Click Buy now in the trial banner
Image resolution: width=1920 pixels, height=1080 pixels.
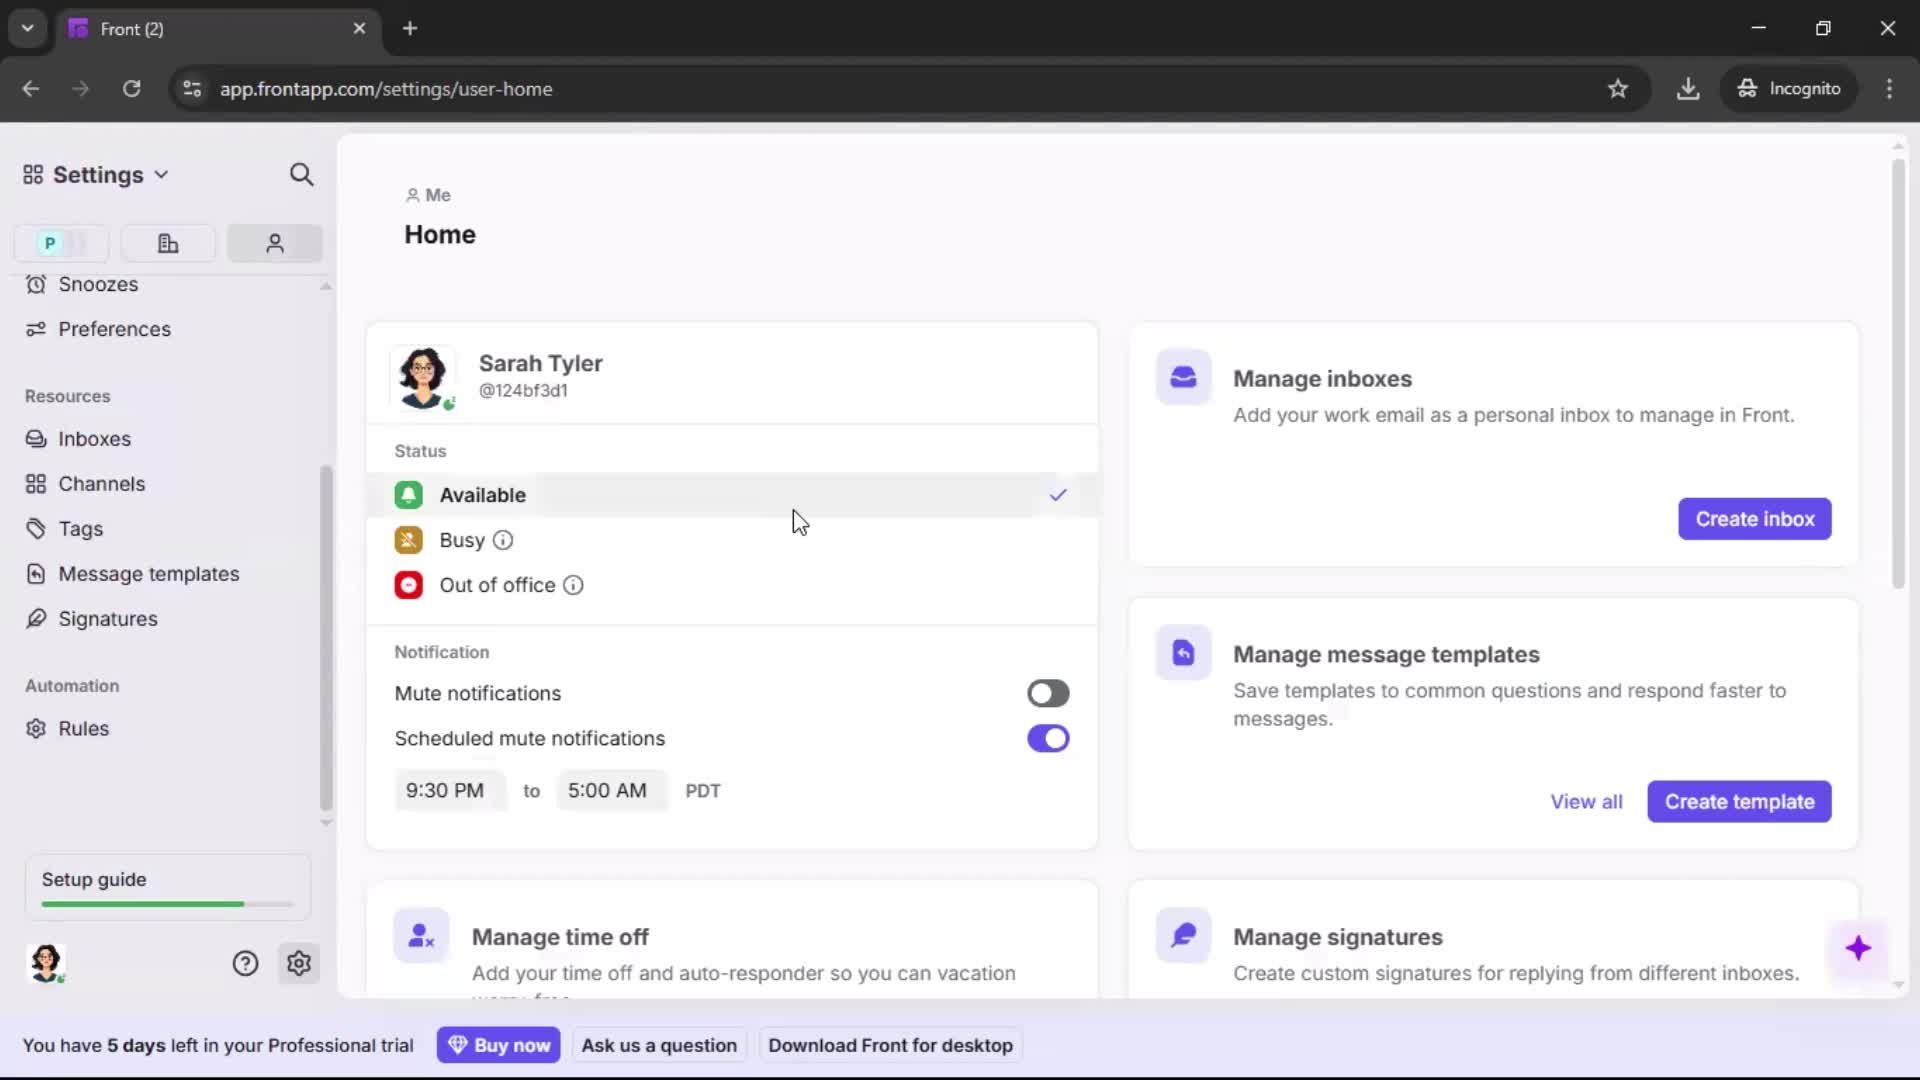click(x=499, y=1044)
